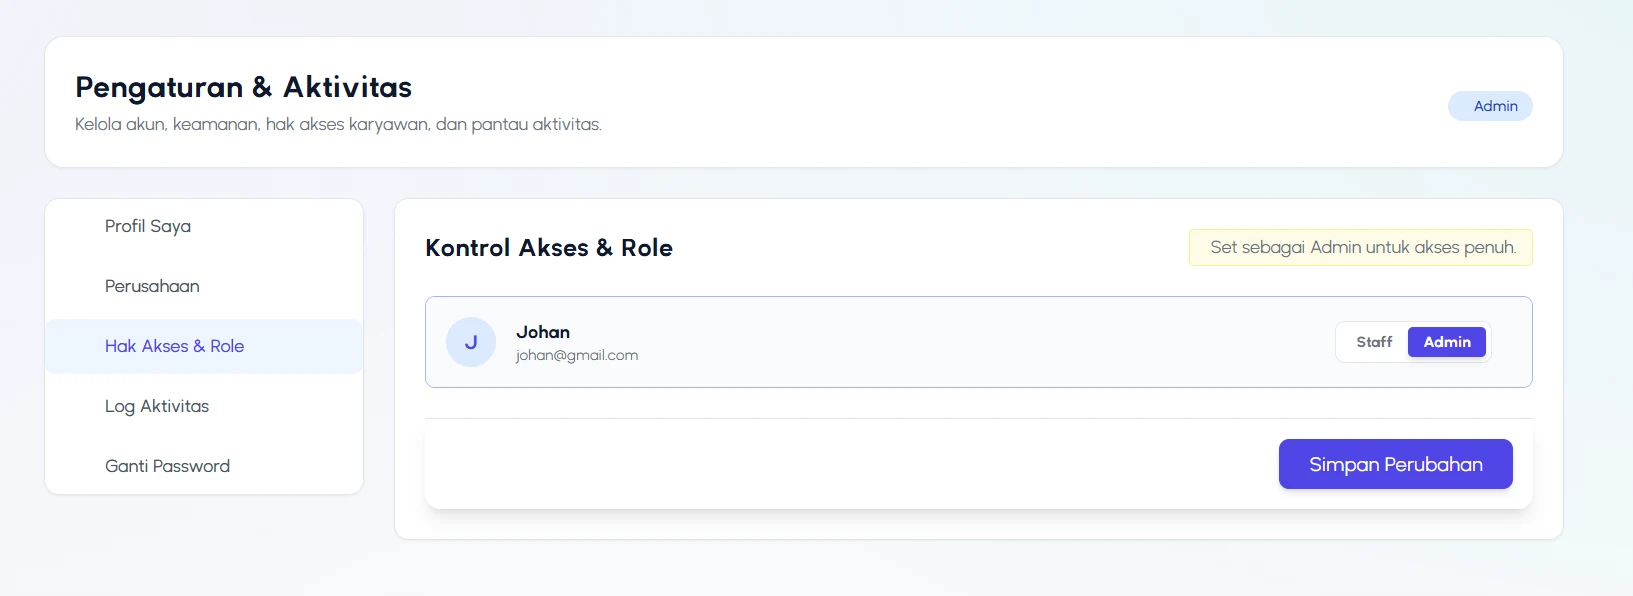
Task: Go to the Perusahaan settings
Action: click(152, 286)
